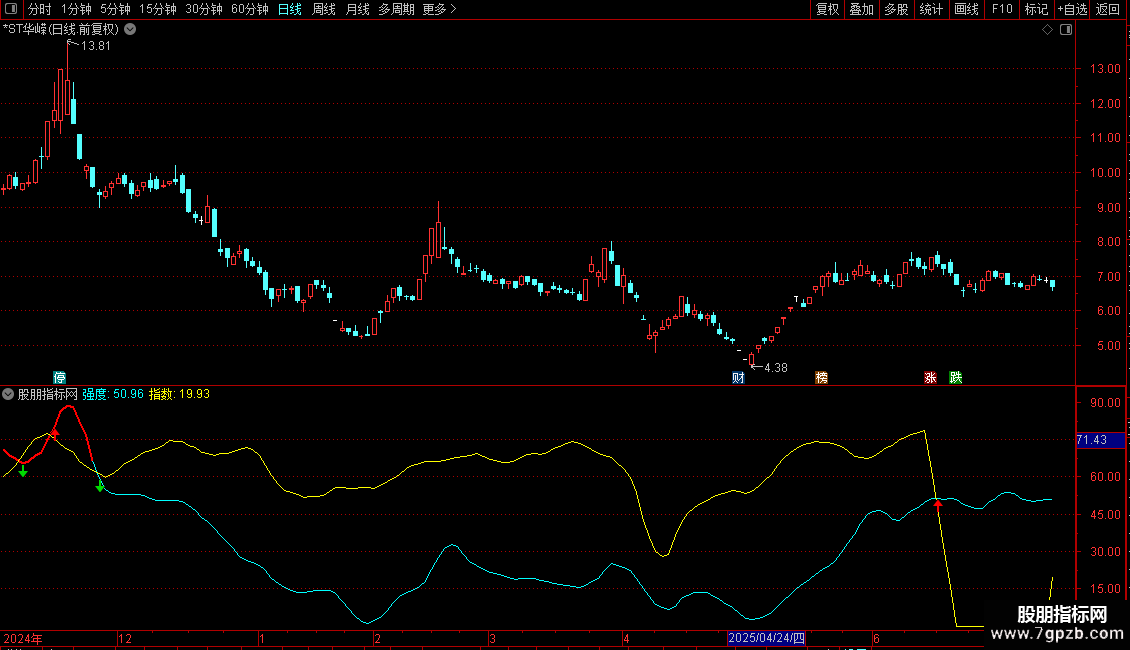Expand the 股朋指标网 indicator dropdown
1130x650 pixels.
[x=8, y=394]
